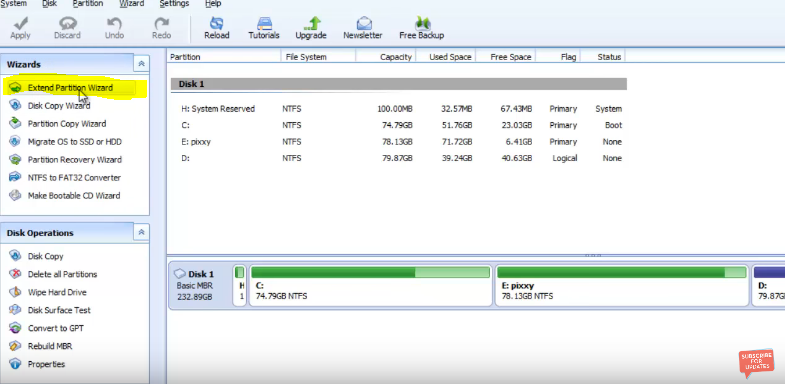
Task: Choose Migrate OS to SSD or HDD
Action: (75, 142)
